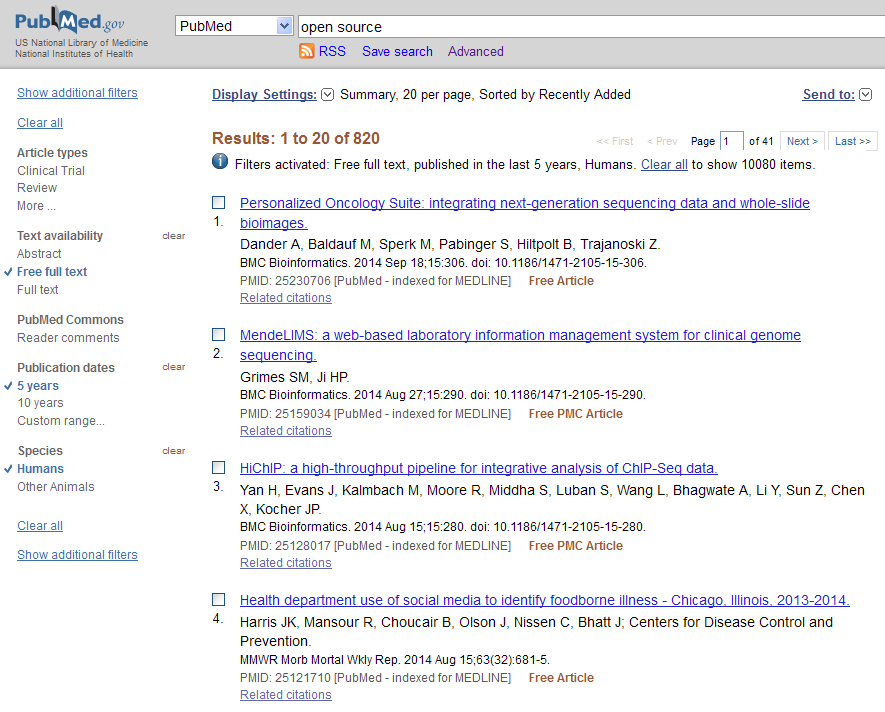Clear the Species filter
Image resolution: width=885 pixels, height=712 pixels.
[x=174, y=451]
